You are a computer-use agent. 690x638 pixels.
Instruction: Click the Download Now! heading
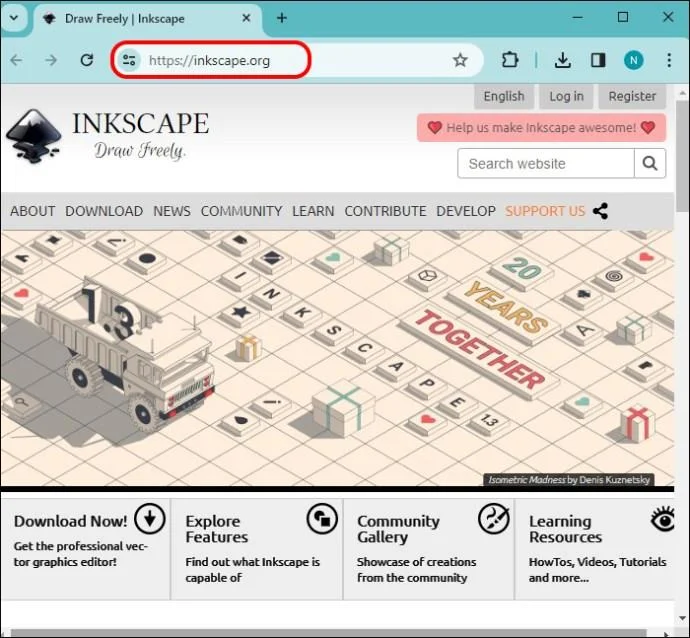click(x=70, y=521)
